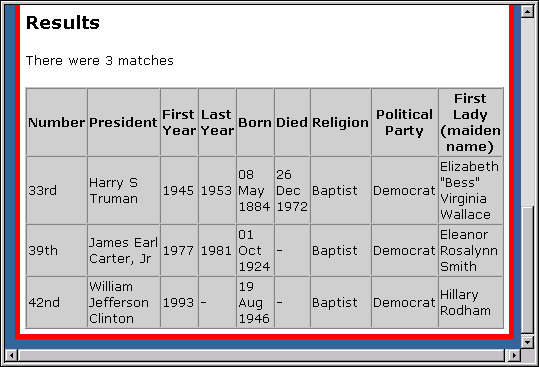Image resolution: width=539 pixels, height=367 pixels.
Task: Click the vertical scrollbar up arrow
Action: point(527,11)
